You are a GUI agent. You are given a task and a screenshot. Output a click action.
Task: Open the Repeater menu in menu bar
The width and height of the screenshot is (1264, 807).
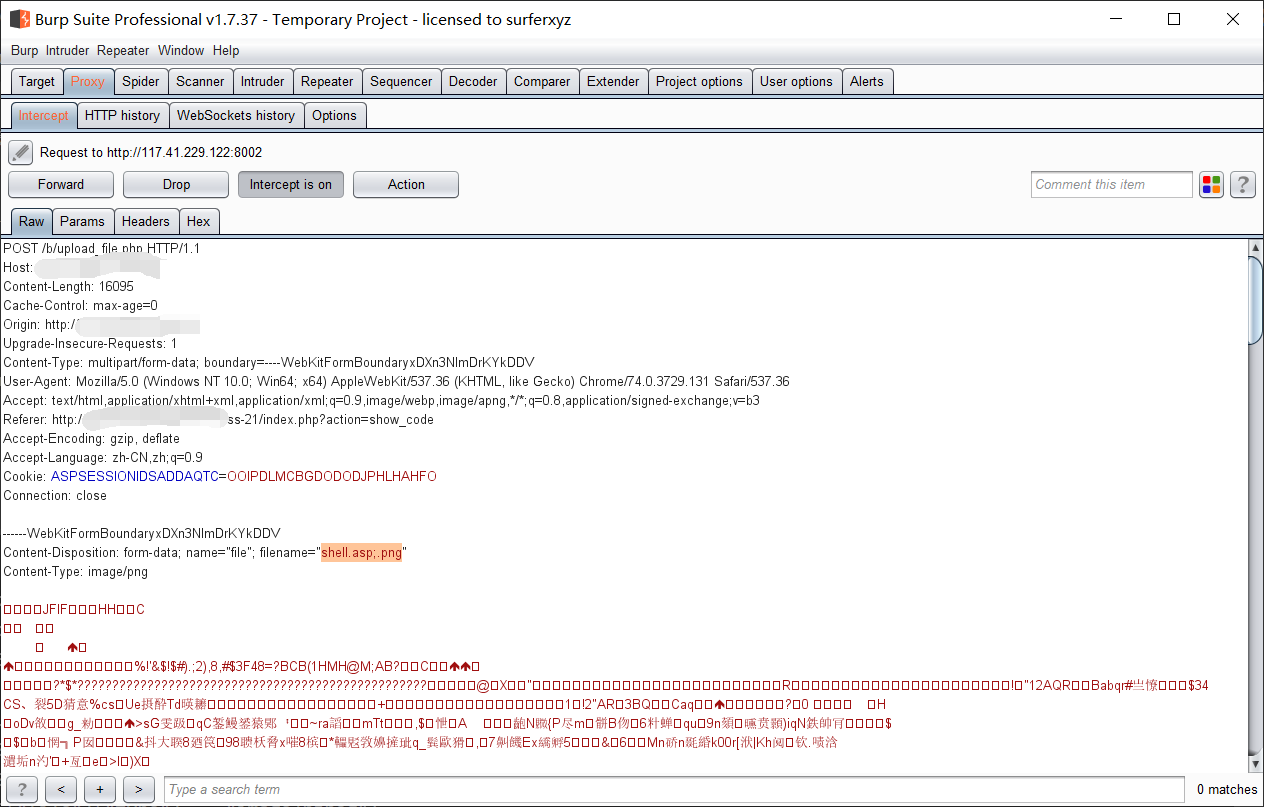pos(123,50)
